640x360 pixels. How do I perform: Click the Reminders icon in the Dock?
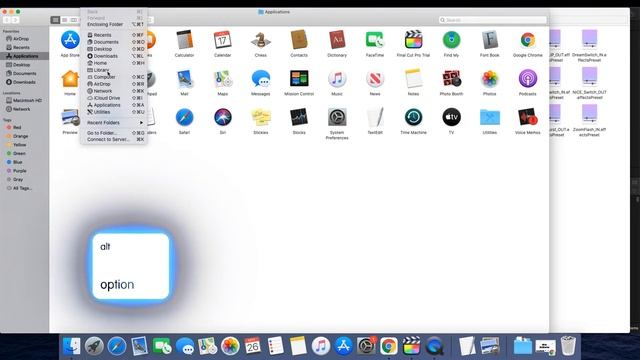[276, 346]
